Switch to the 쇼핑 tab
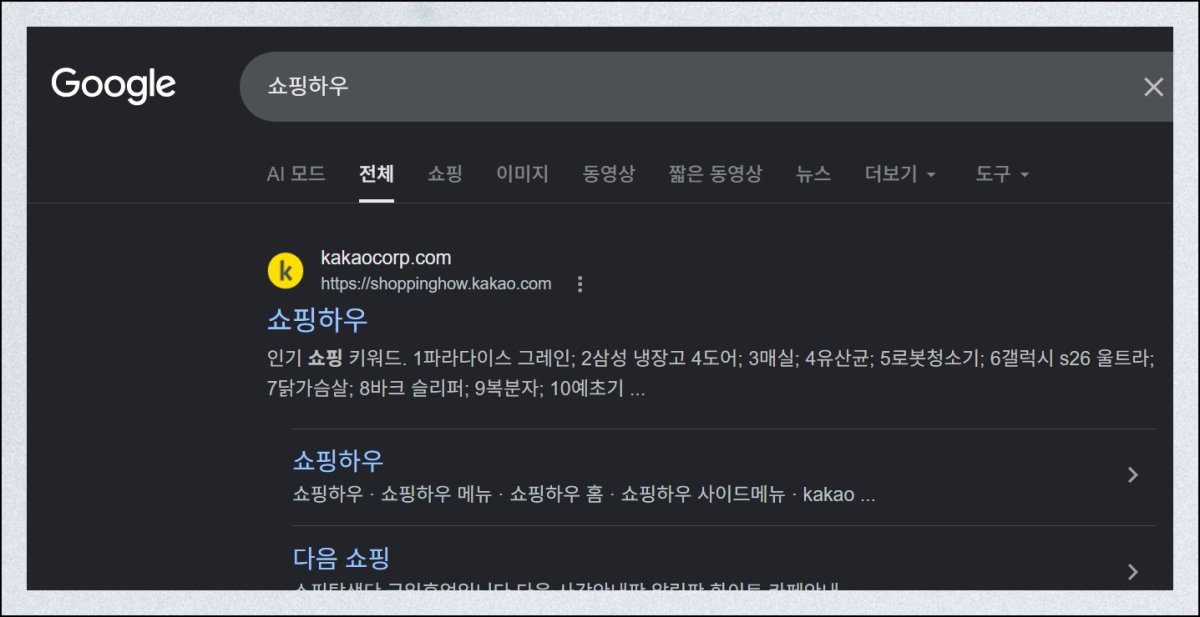 [x=445, y=174]
